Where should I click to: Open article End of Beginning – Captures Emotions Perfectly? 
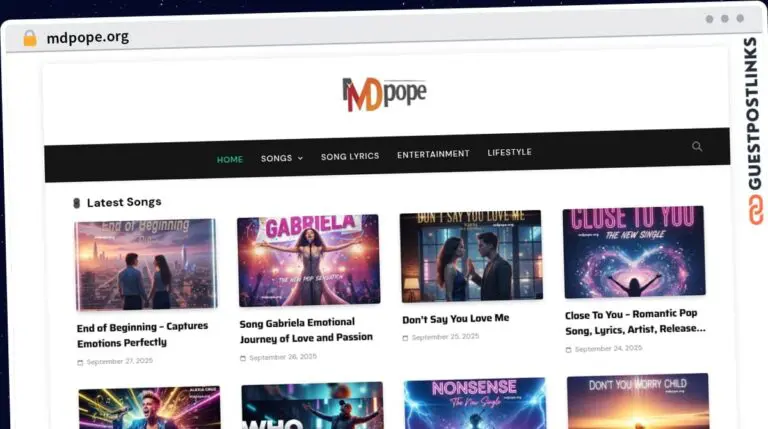tap(143, 334)
